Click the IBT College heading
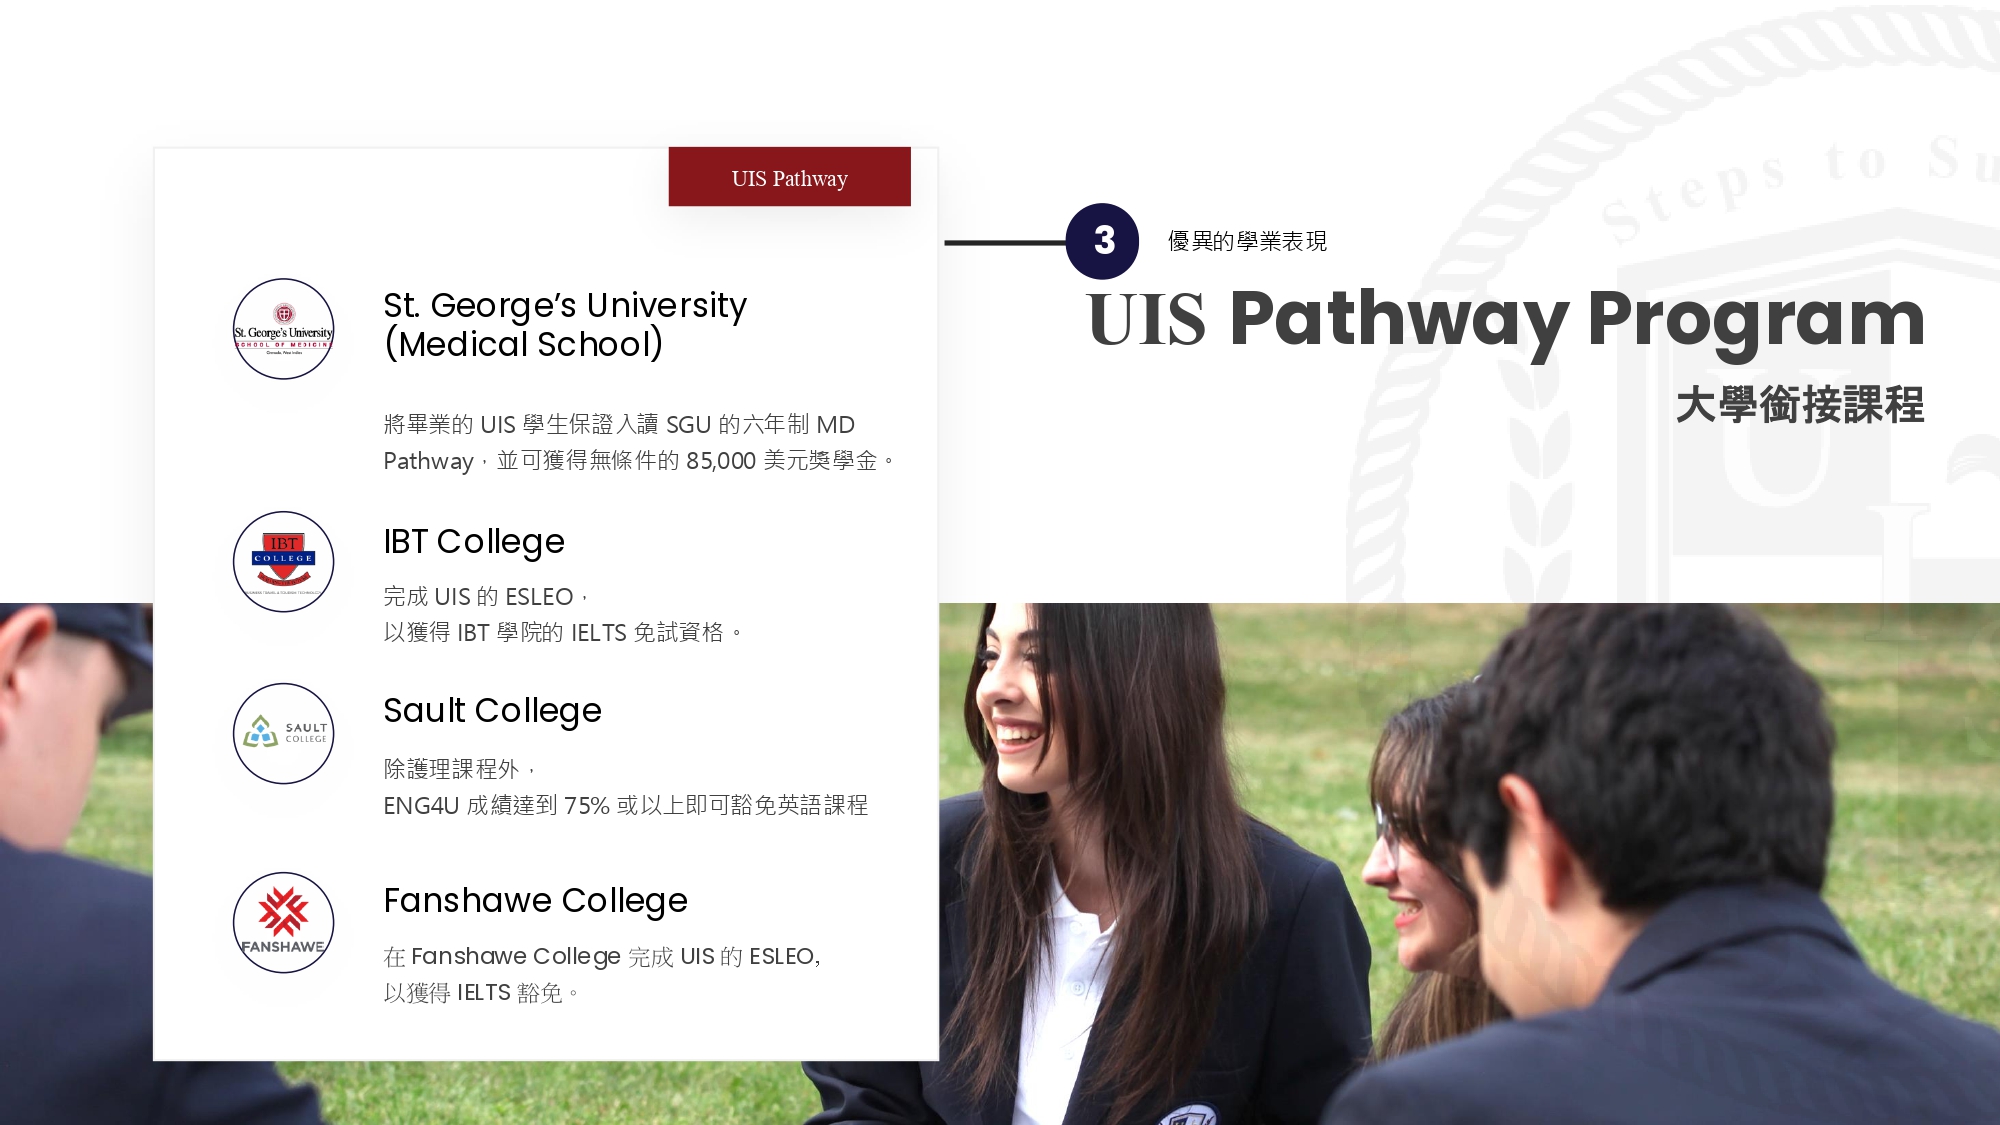 point(474,541)
